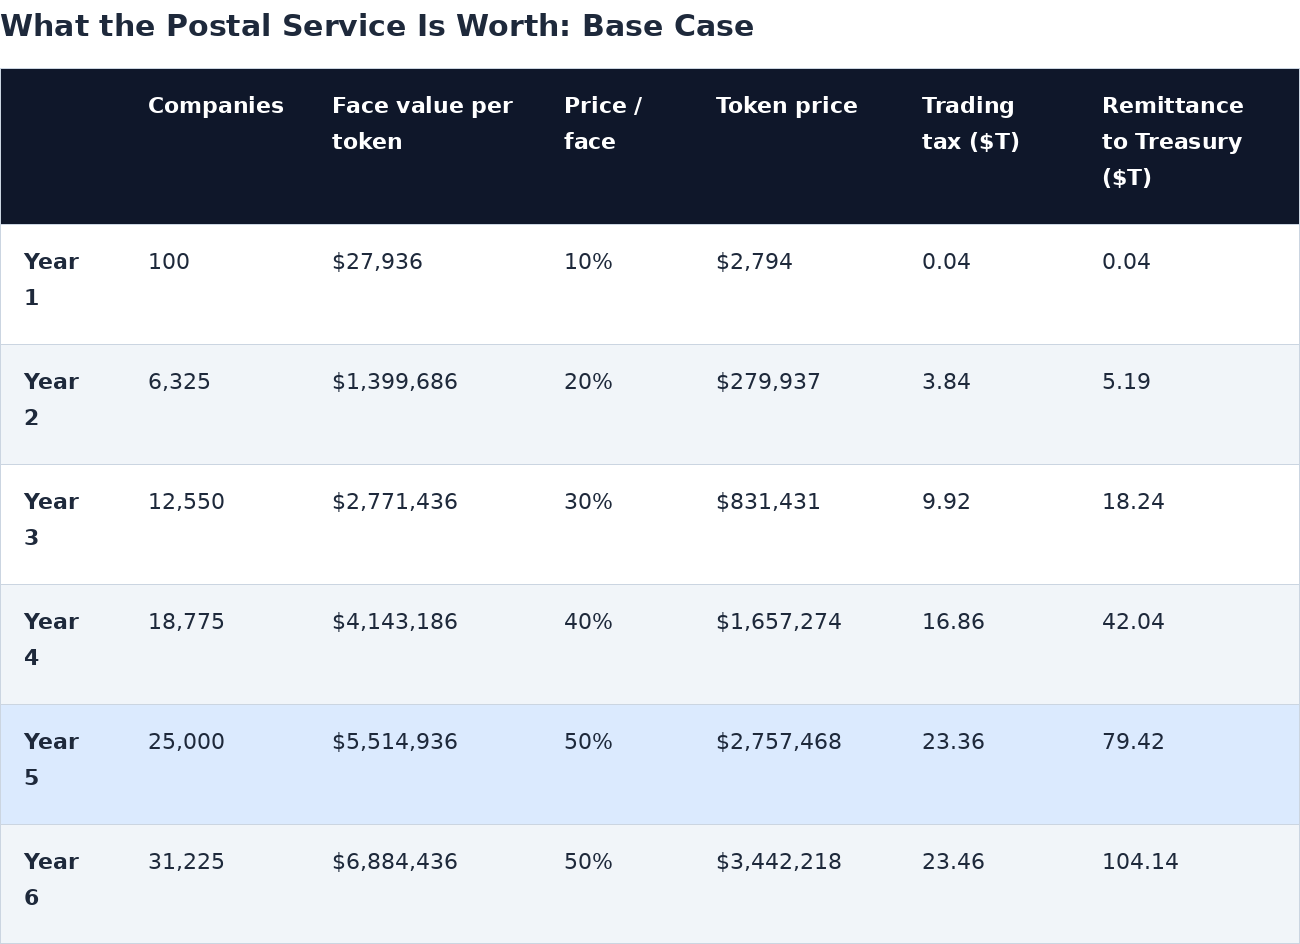Click the trading tax value '16.86'

953,623
